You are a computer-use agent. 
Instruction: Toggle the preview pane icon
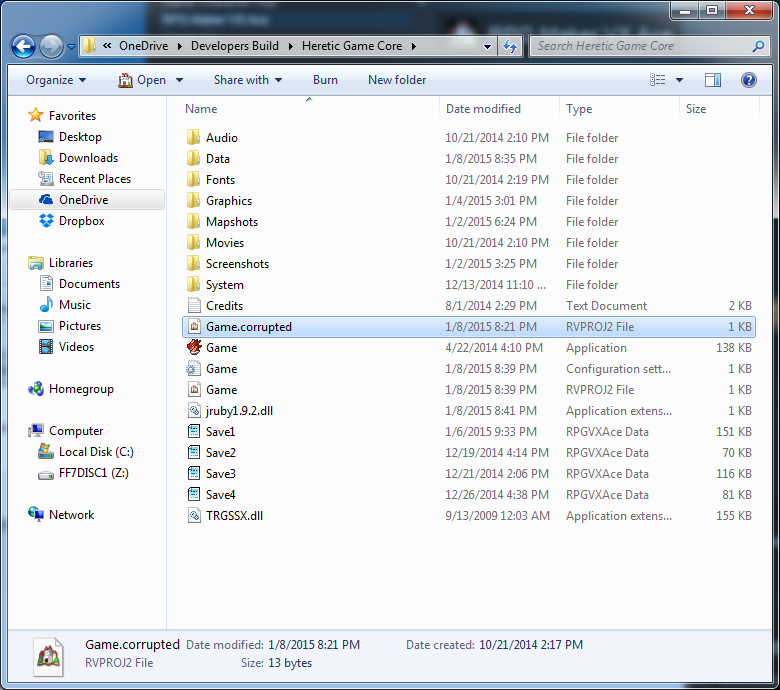point(712,80)
